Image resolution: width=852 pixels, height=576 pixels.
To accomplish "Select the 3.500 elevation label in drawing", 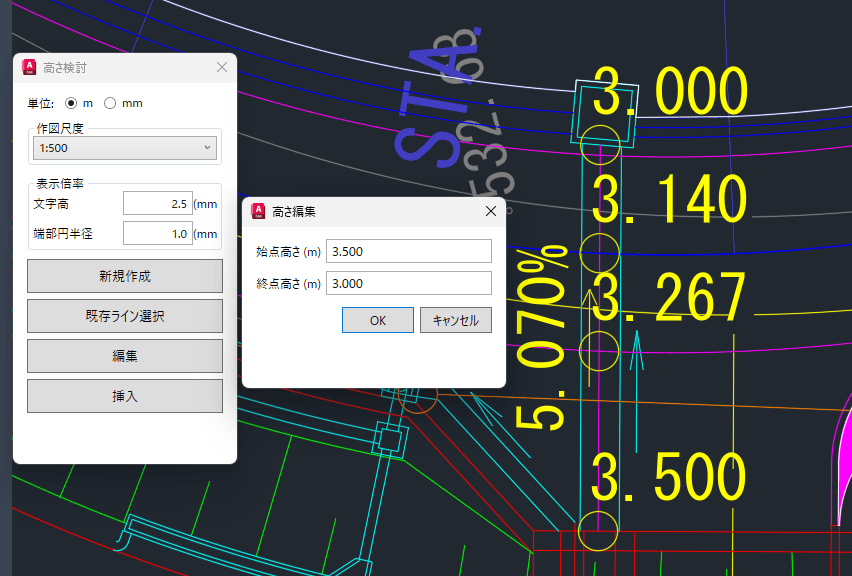I will (x=670, y=478).
